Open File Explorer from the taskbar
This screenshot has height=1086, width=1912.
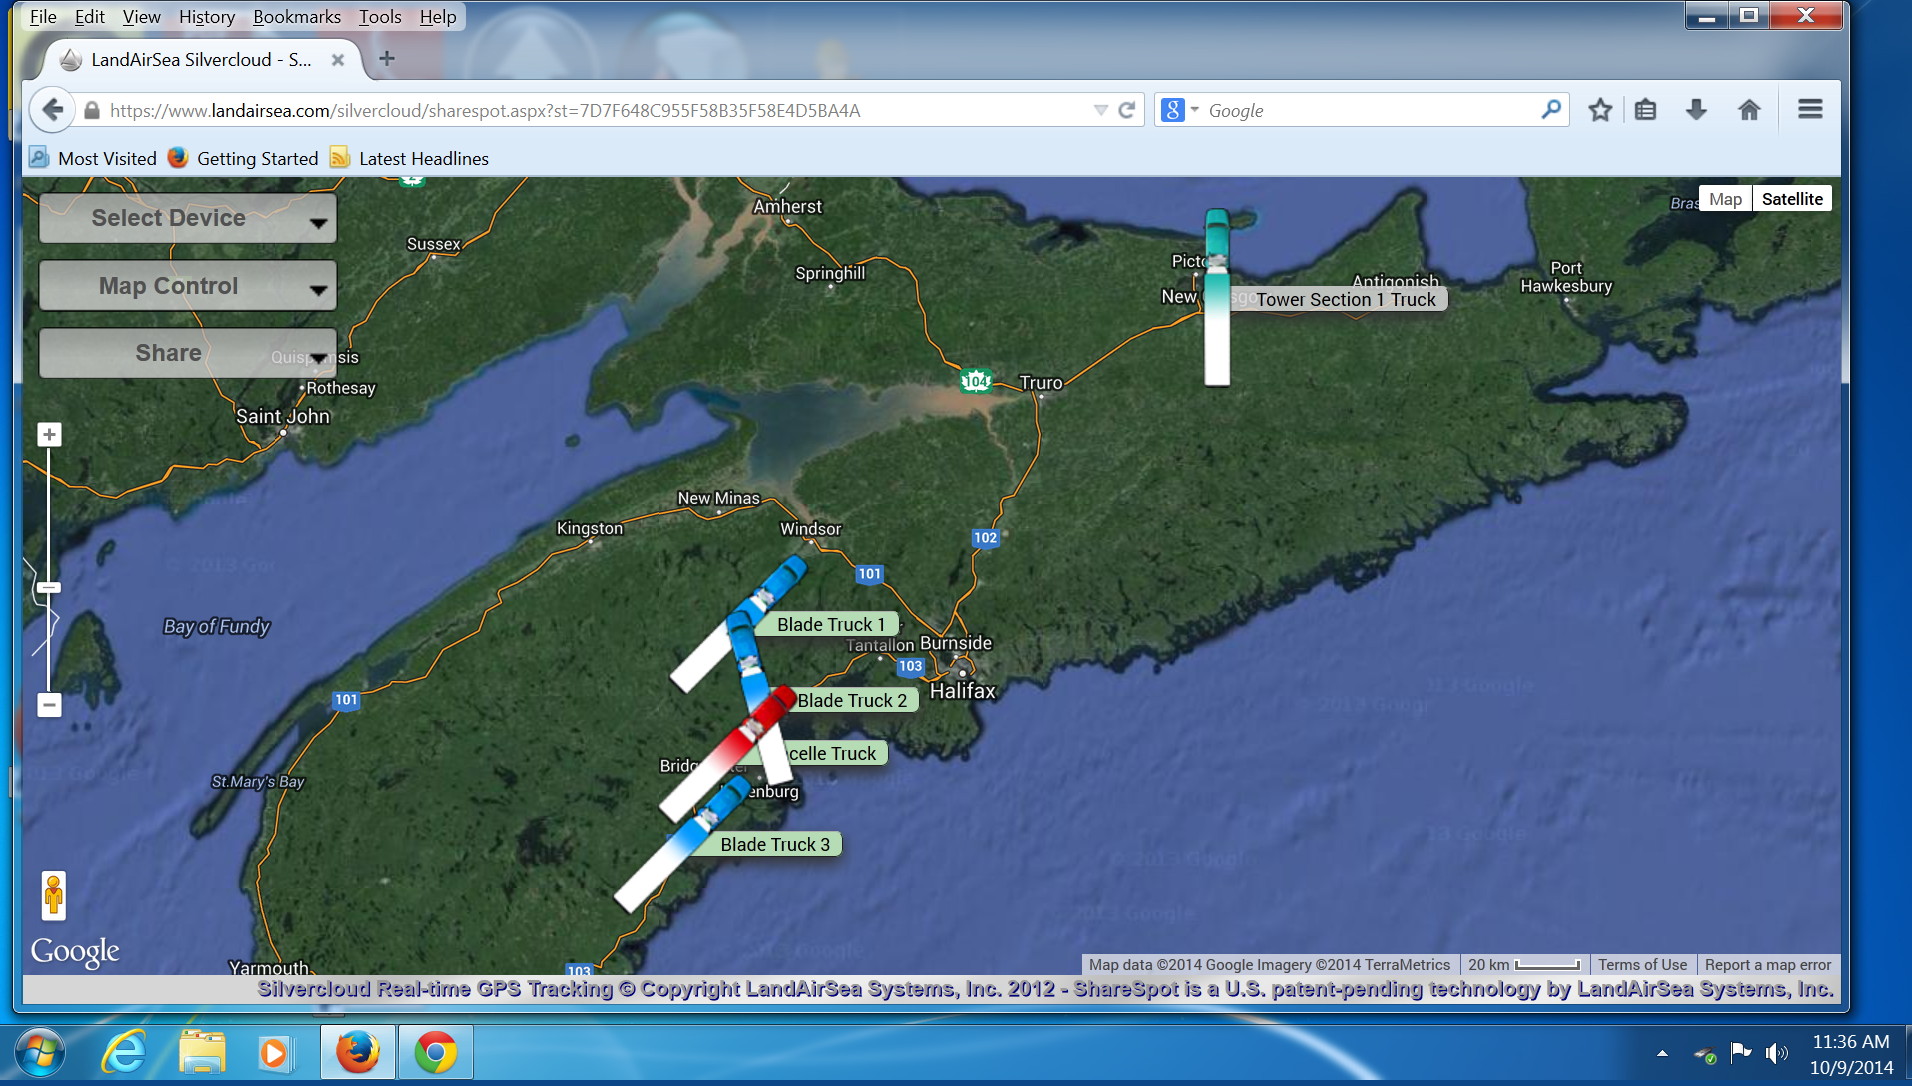203,1053
